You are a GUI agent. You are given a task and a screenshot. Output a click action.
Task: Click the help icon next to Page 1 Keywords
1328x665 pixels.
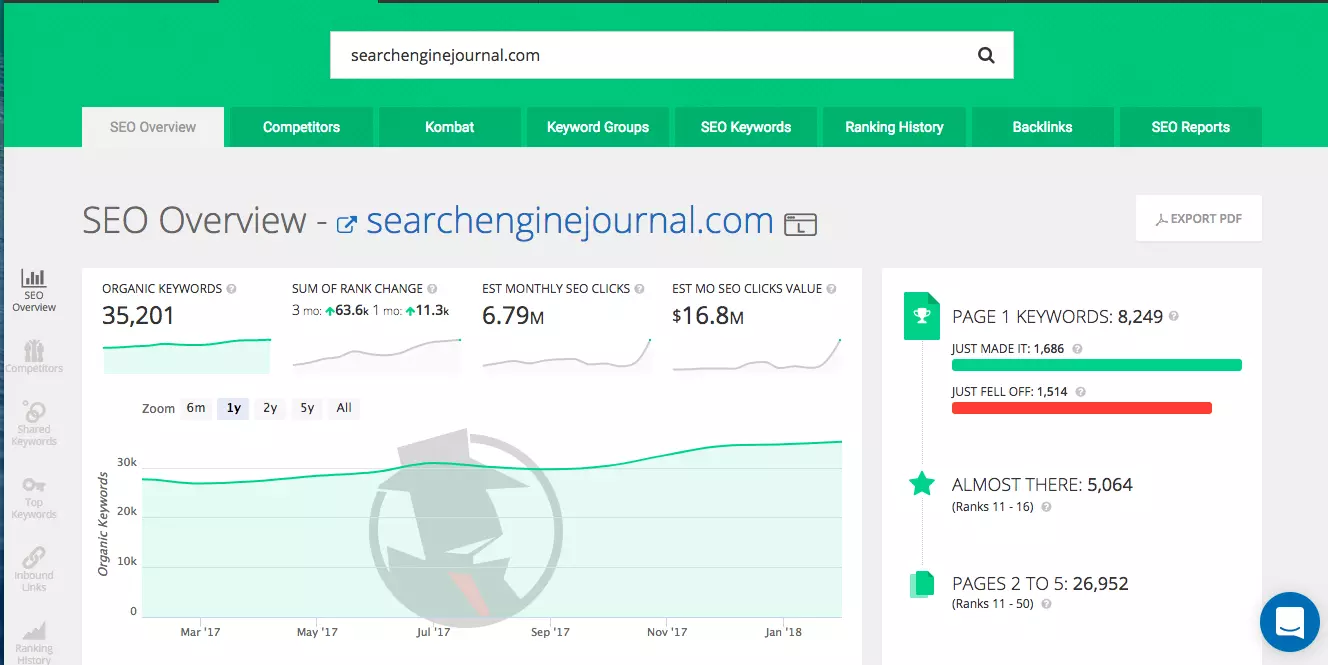tap(1173, 316)
